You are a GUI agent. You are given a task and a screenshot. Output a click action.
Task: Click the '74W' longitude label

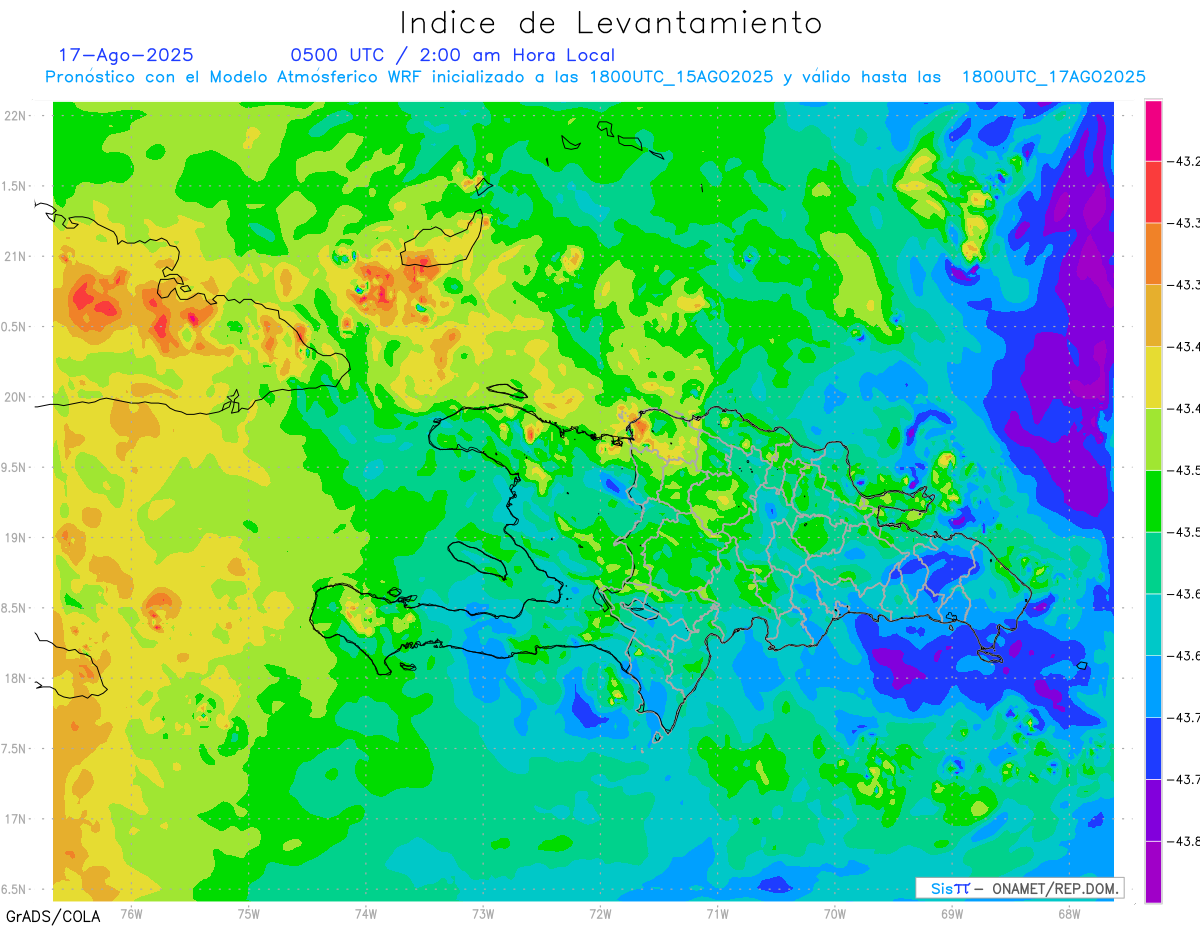point(366,913)
